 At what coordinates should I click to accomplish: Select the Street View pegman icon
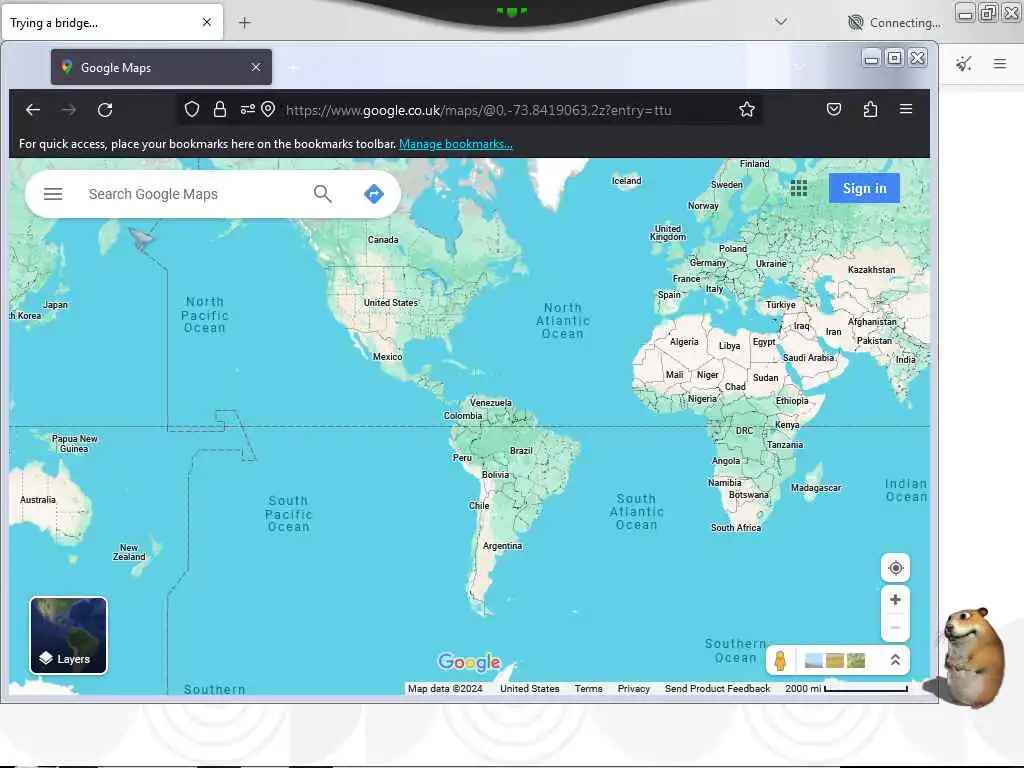pos(780,661)
